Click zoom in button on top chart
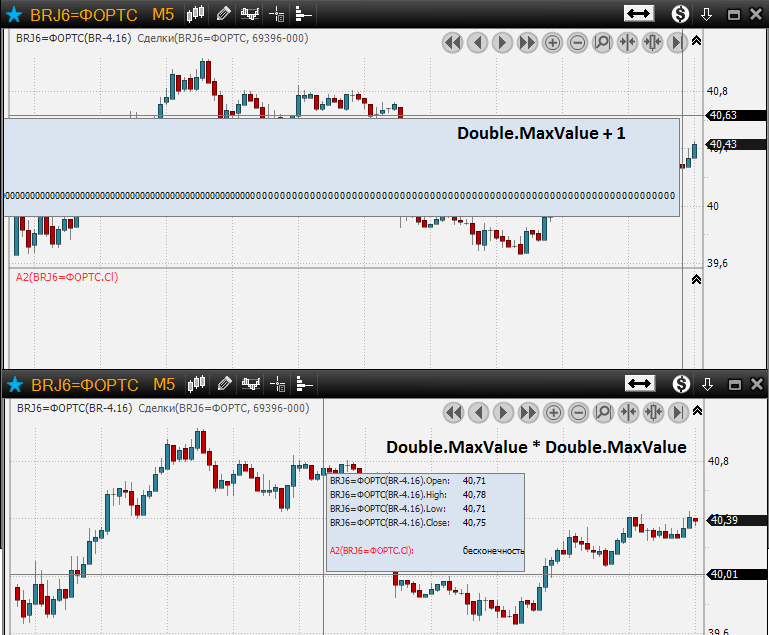 [x=552, y=42]
